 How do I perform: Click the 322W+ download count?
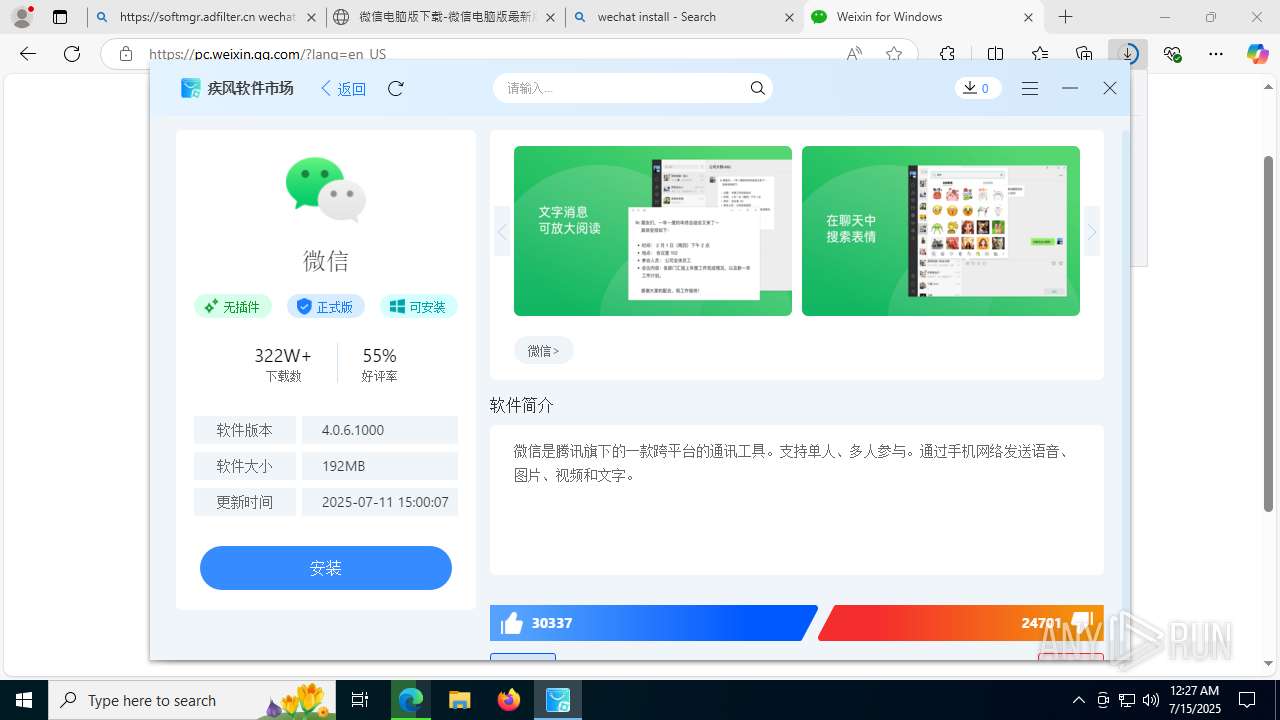283,356
